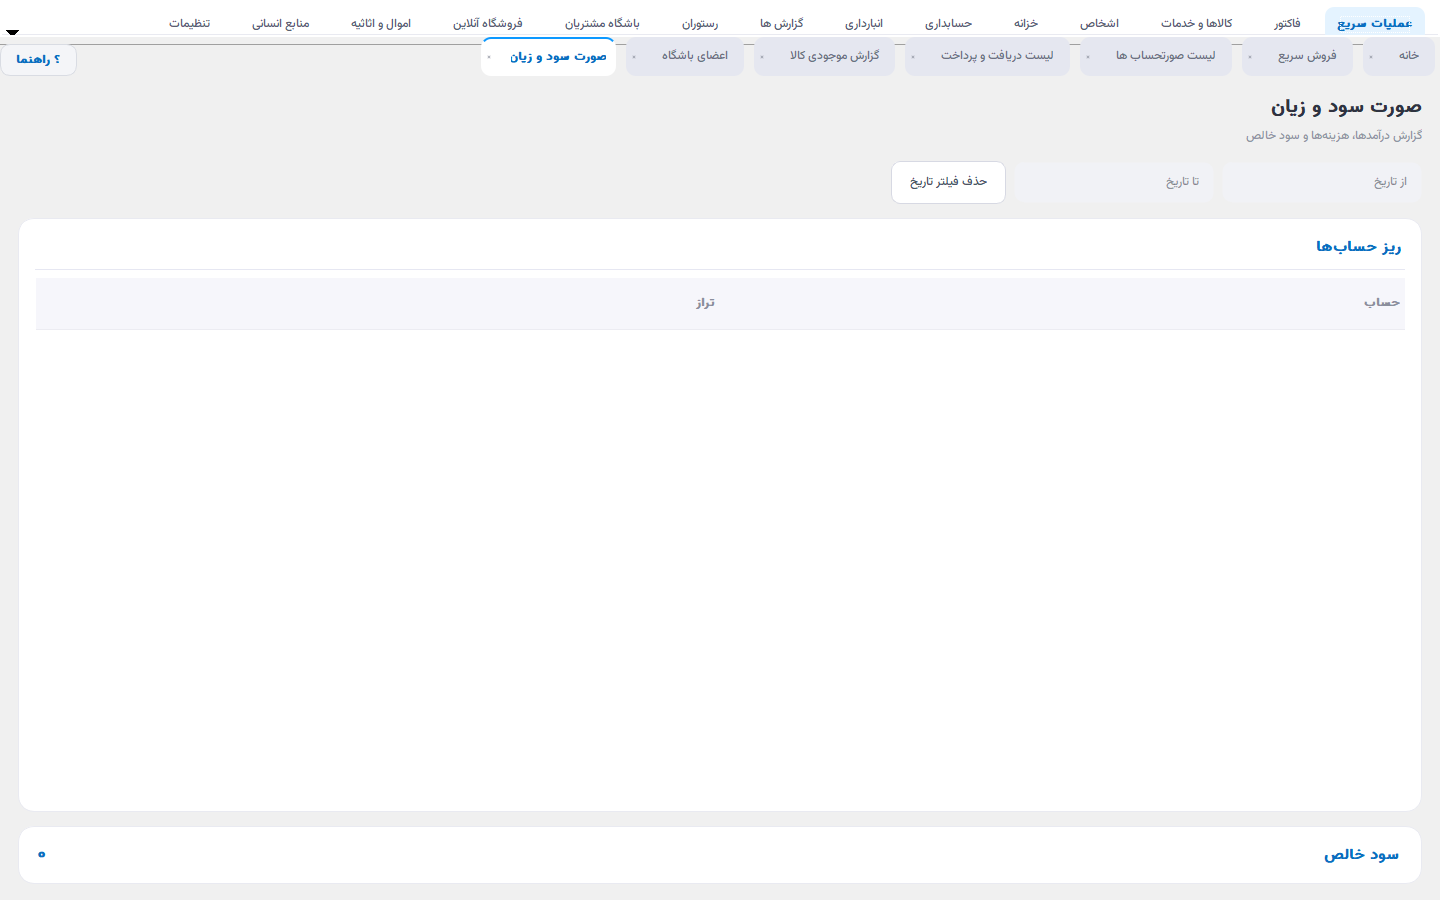Open the کالاها و خدمات menu
1440x900 pixels.
pyautogui.click(x=1197, y=23)
